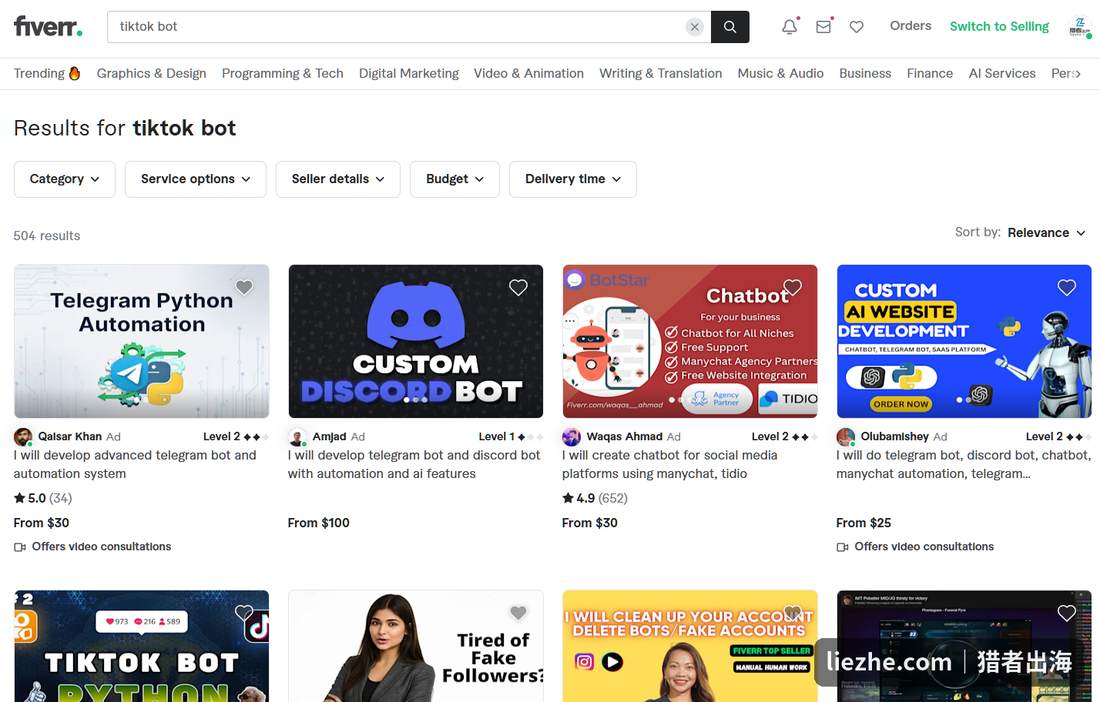Screen dimensions: 1100x702
Task: Open Custom AI Website Development thumbnail
Action: 964,341
